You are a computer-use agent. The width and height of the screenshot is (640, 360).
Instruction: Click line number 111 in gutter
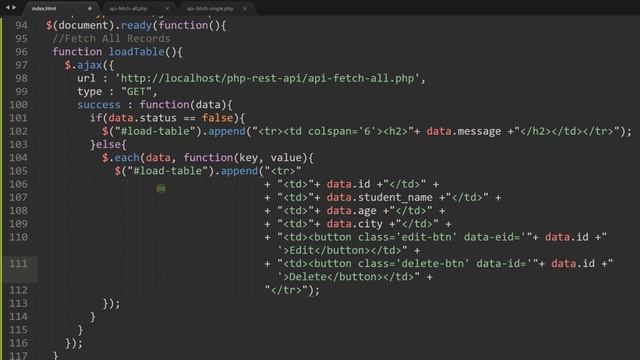point(18,263)
